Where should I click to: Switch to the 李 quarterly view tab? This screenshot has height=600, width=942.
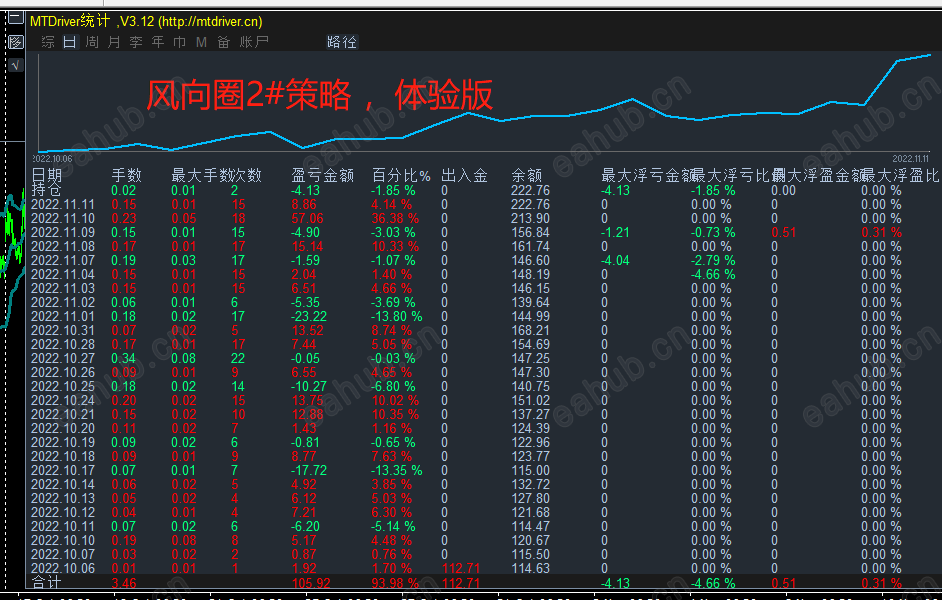[x=134, y=42]
